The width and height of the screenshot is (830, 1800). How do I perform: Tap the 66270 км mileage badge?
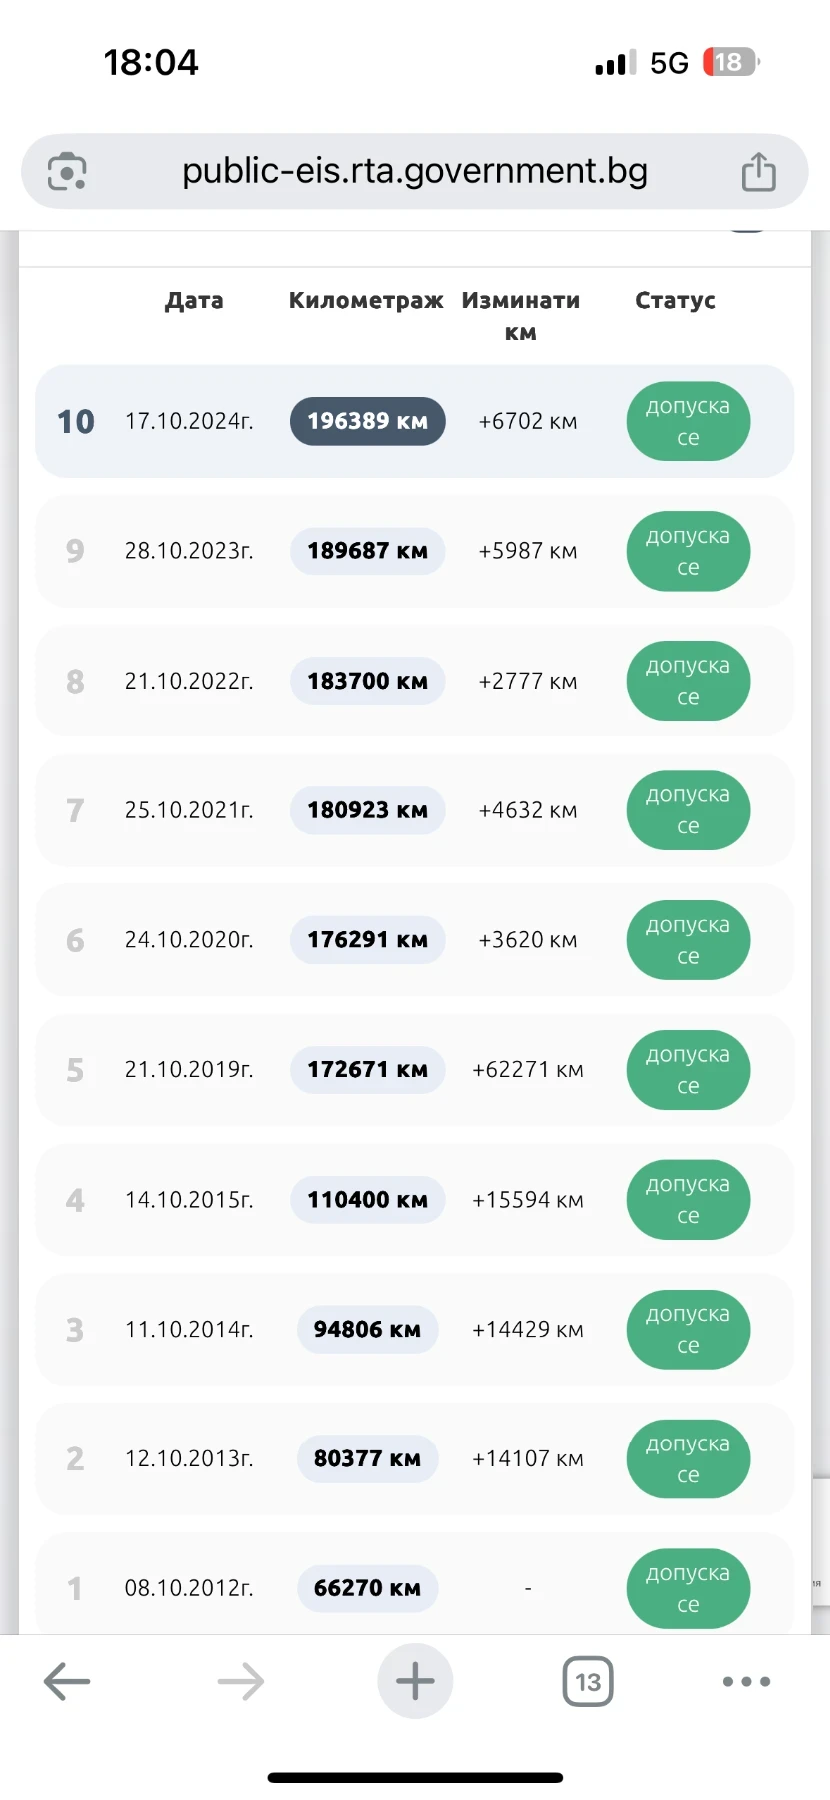tap(367, 1588)
